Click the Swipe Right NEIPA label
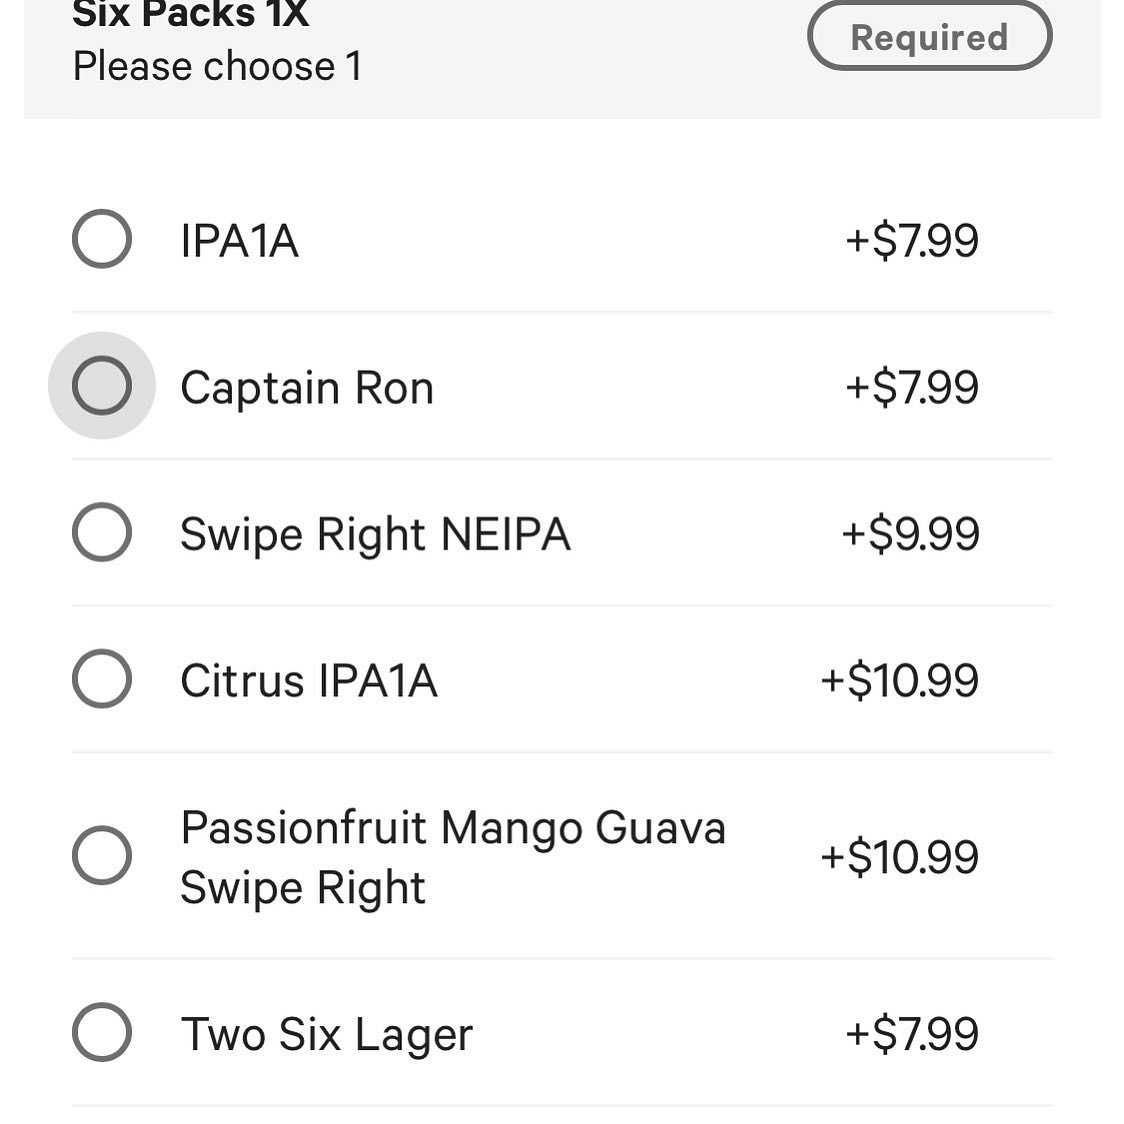The image size is (1124, 1124). [375, 534]
